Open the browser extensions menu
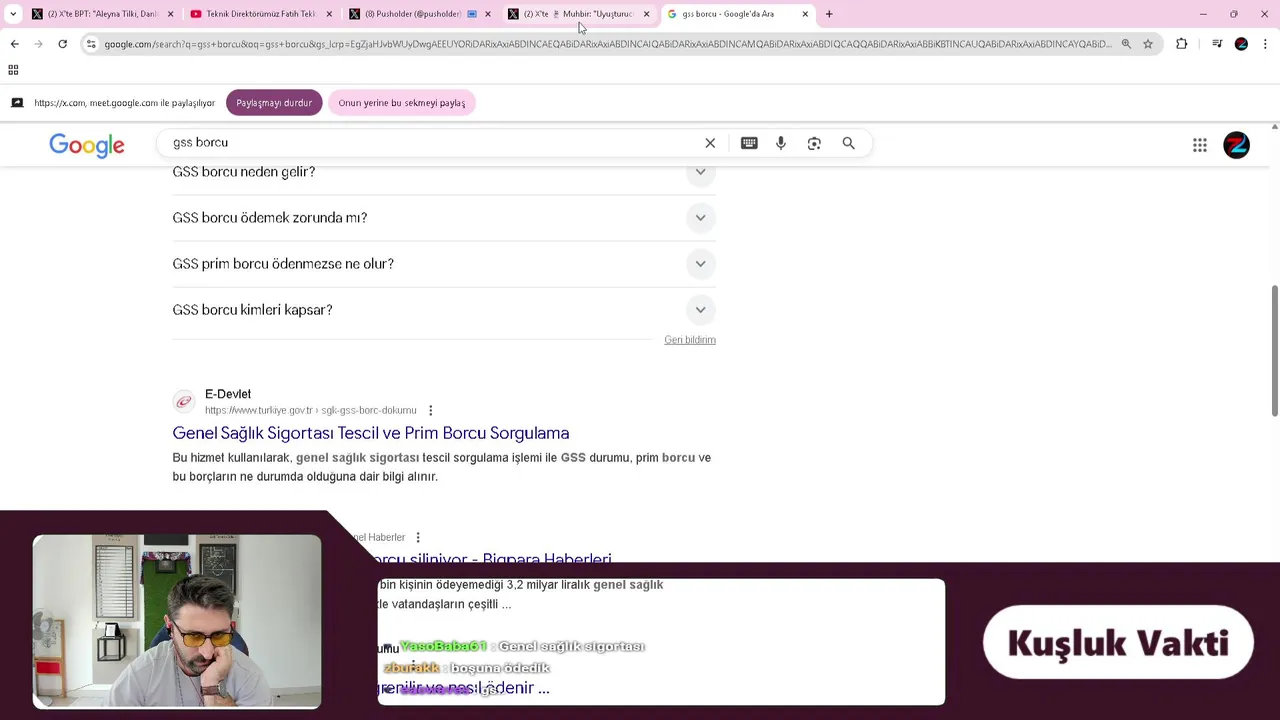Image resolution: width=1280 pixels, height=720 pixels. pos(1182,44)
